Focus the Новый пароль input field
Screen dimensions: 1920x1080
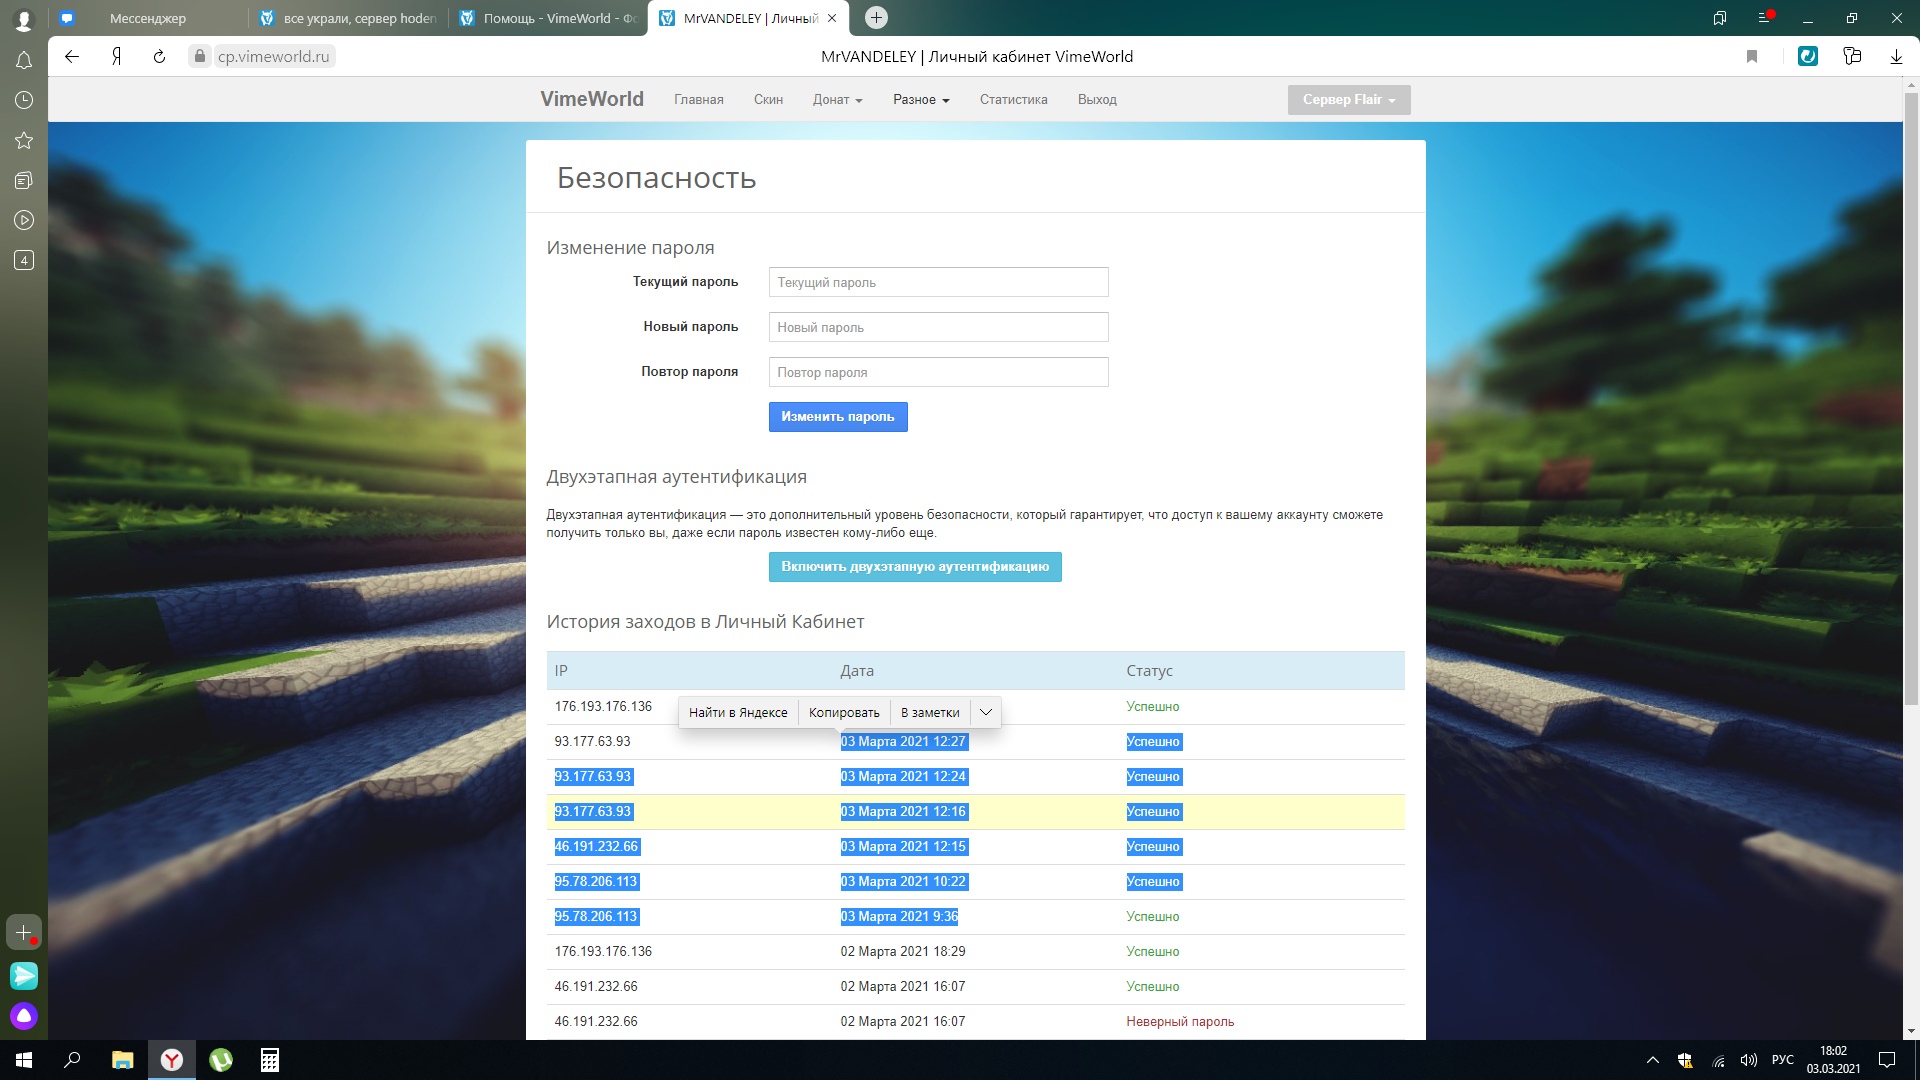pyautogui.click(x=938, y=327)
